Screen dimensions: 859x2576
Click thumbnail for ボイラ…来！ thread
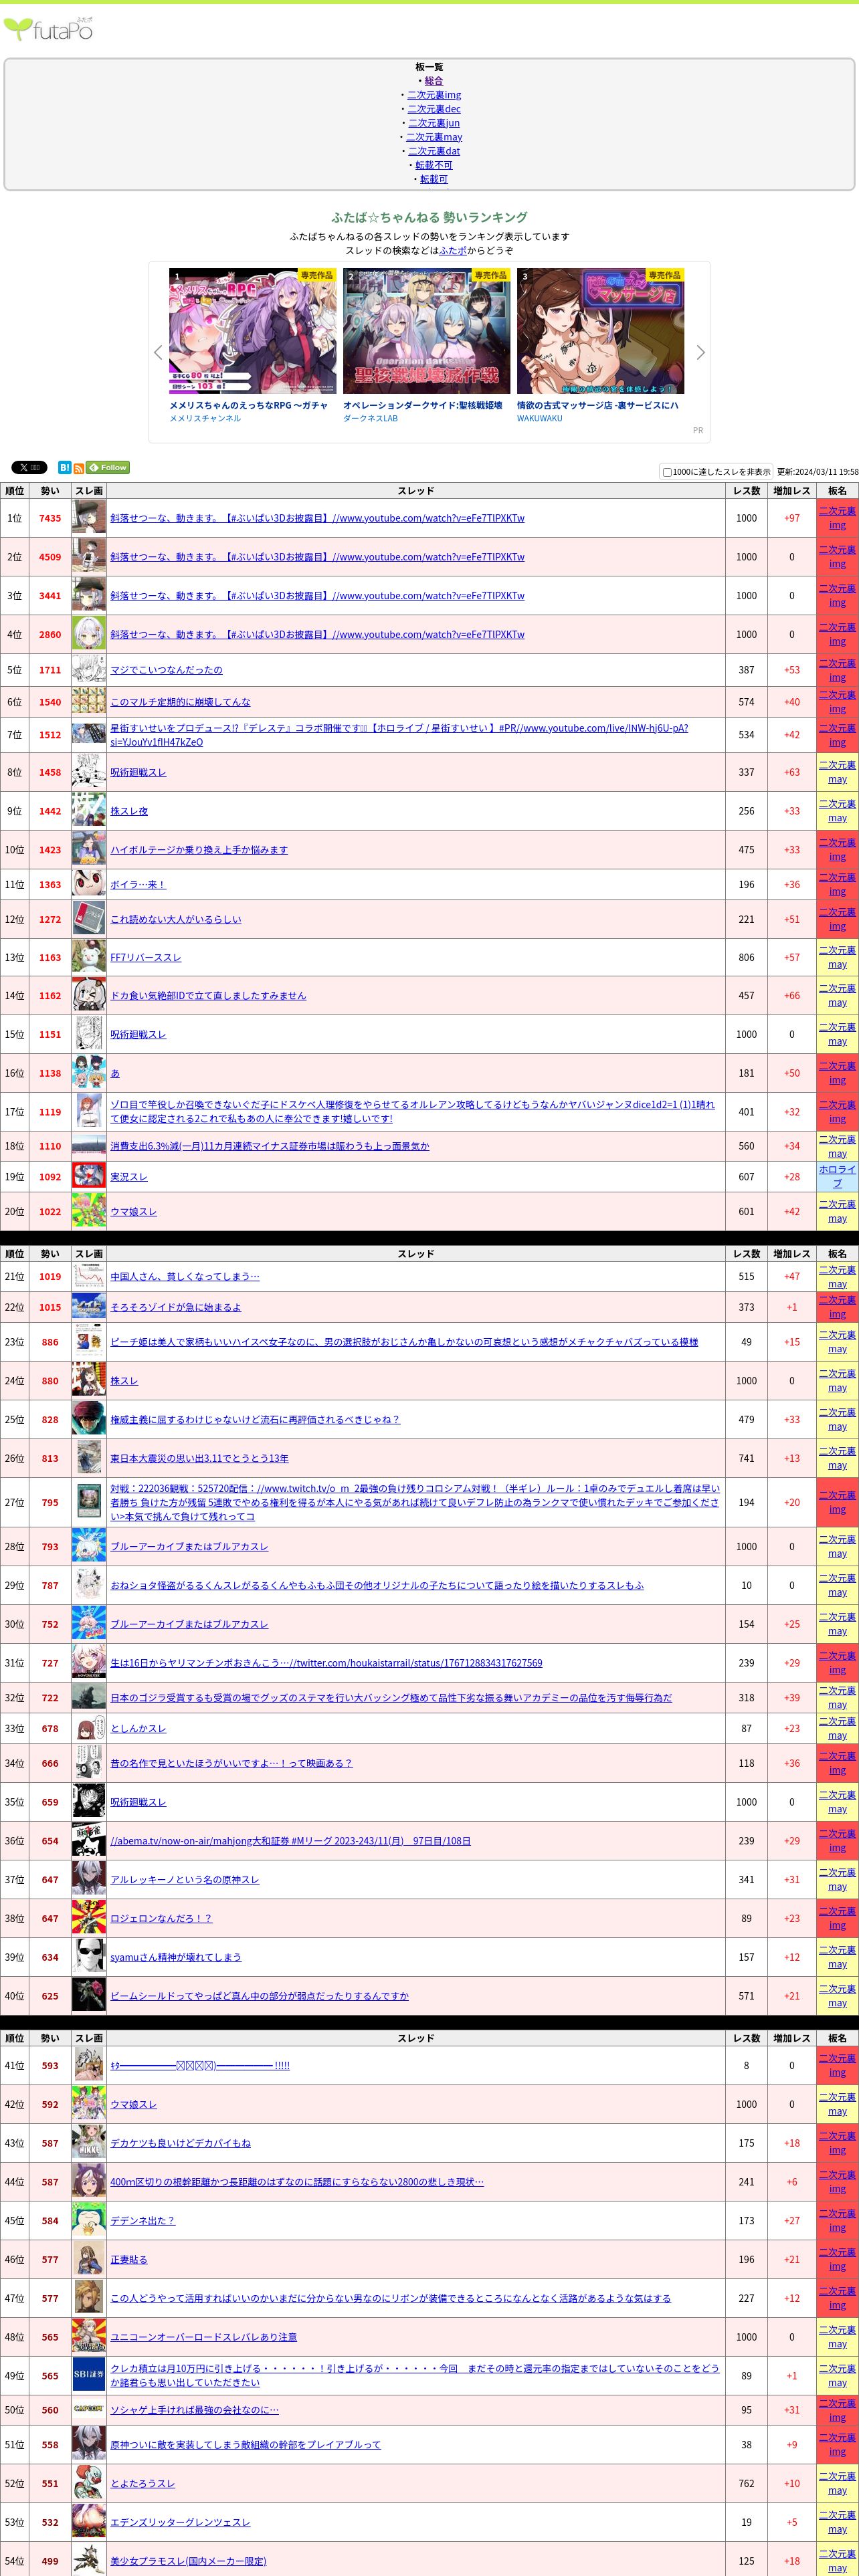89,884
